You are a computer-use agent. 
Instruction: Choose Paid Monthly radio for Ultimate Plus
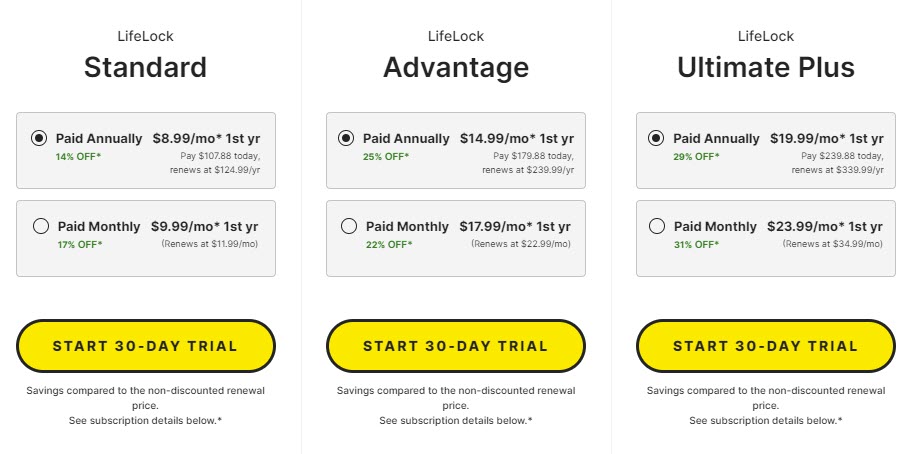coord(657,226)
